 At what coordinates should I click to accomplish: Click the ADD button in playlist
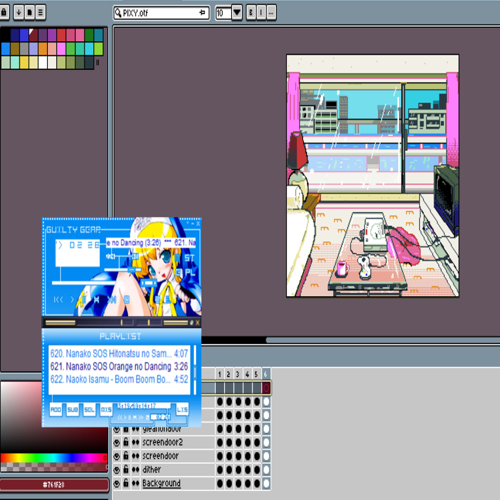[56, 409]
